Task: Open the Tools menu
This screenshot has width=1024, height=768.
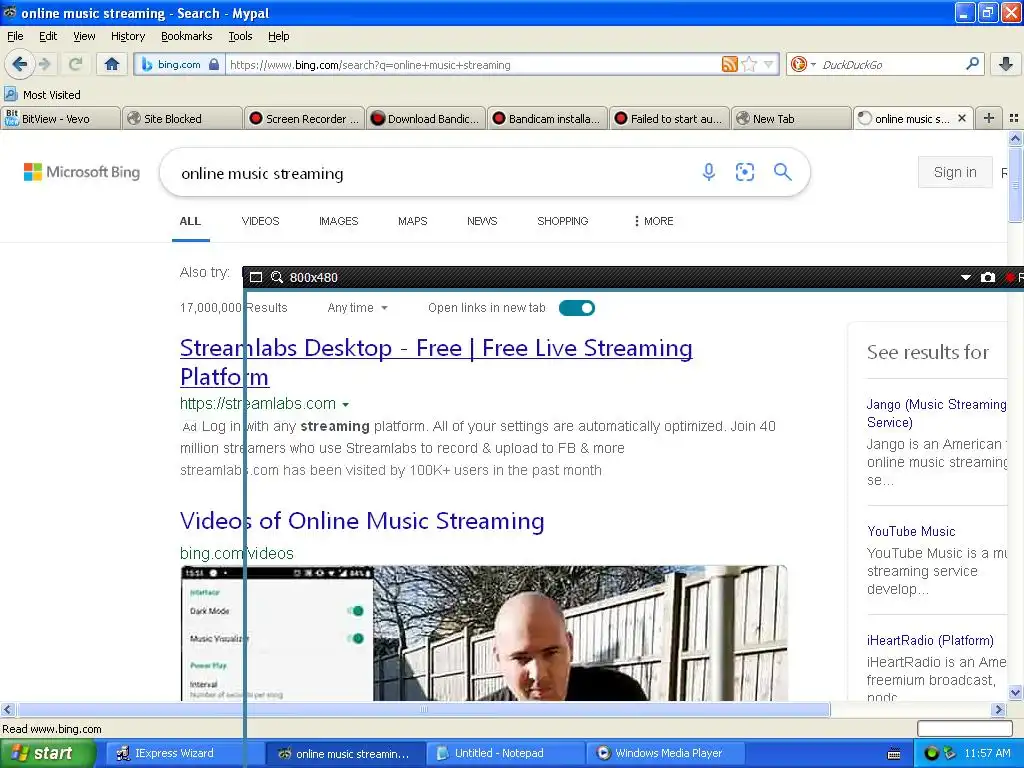Action: (240, 36)
